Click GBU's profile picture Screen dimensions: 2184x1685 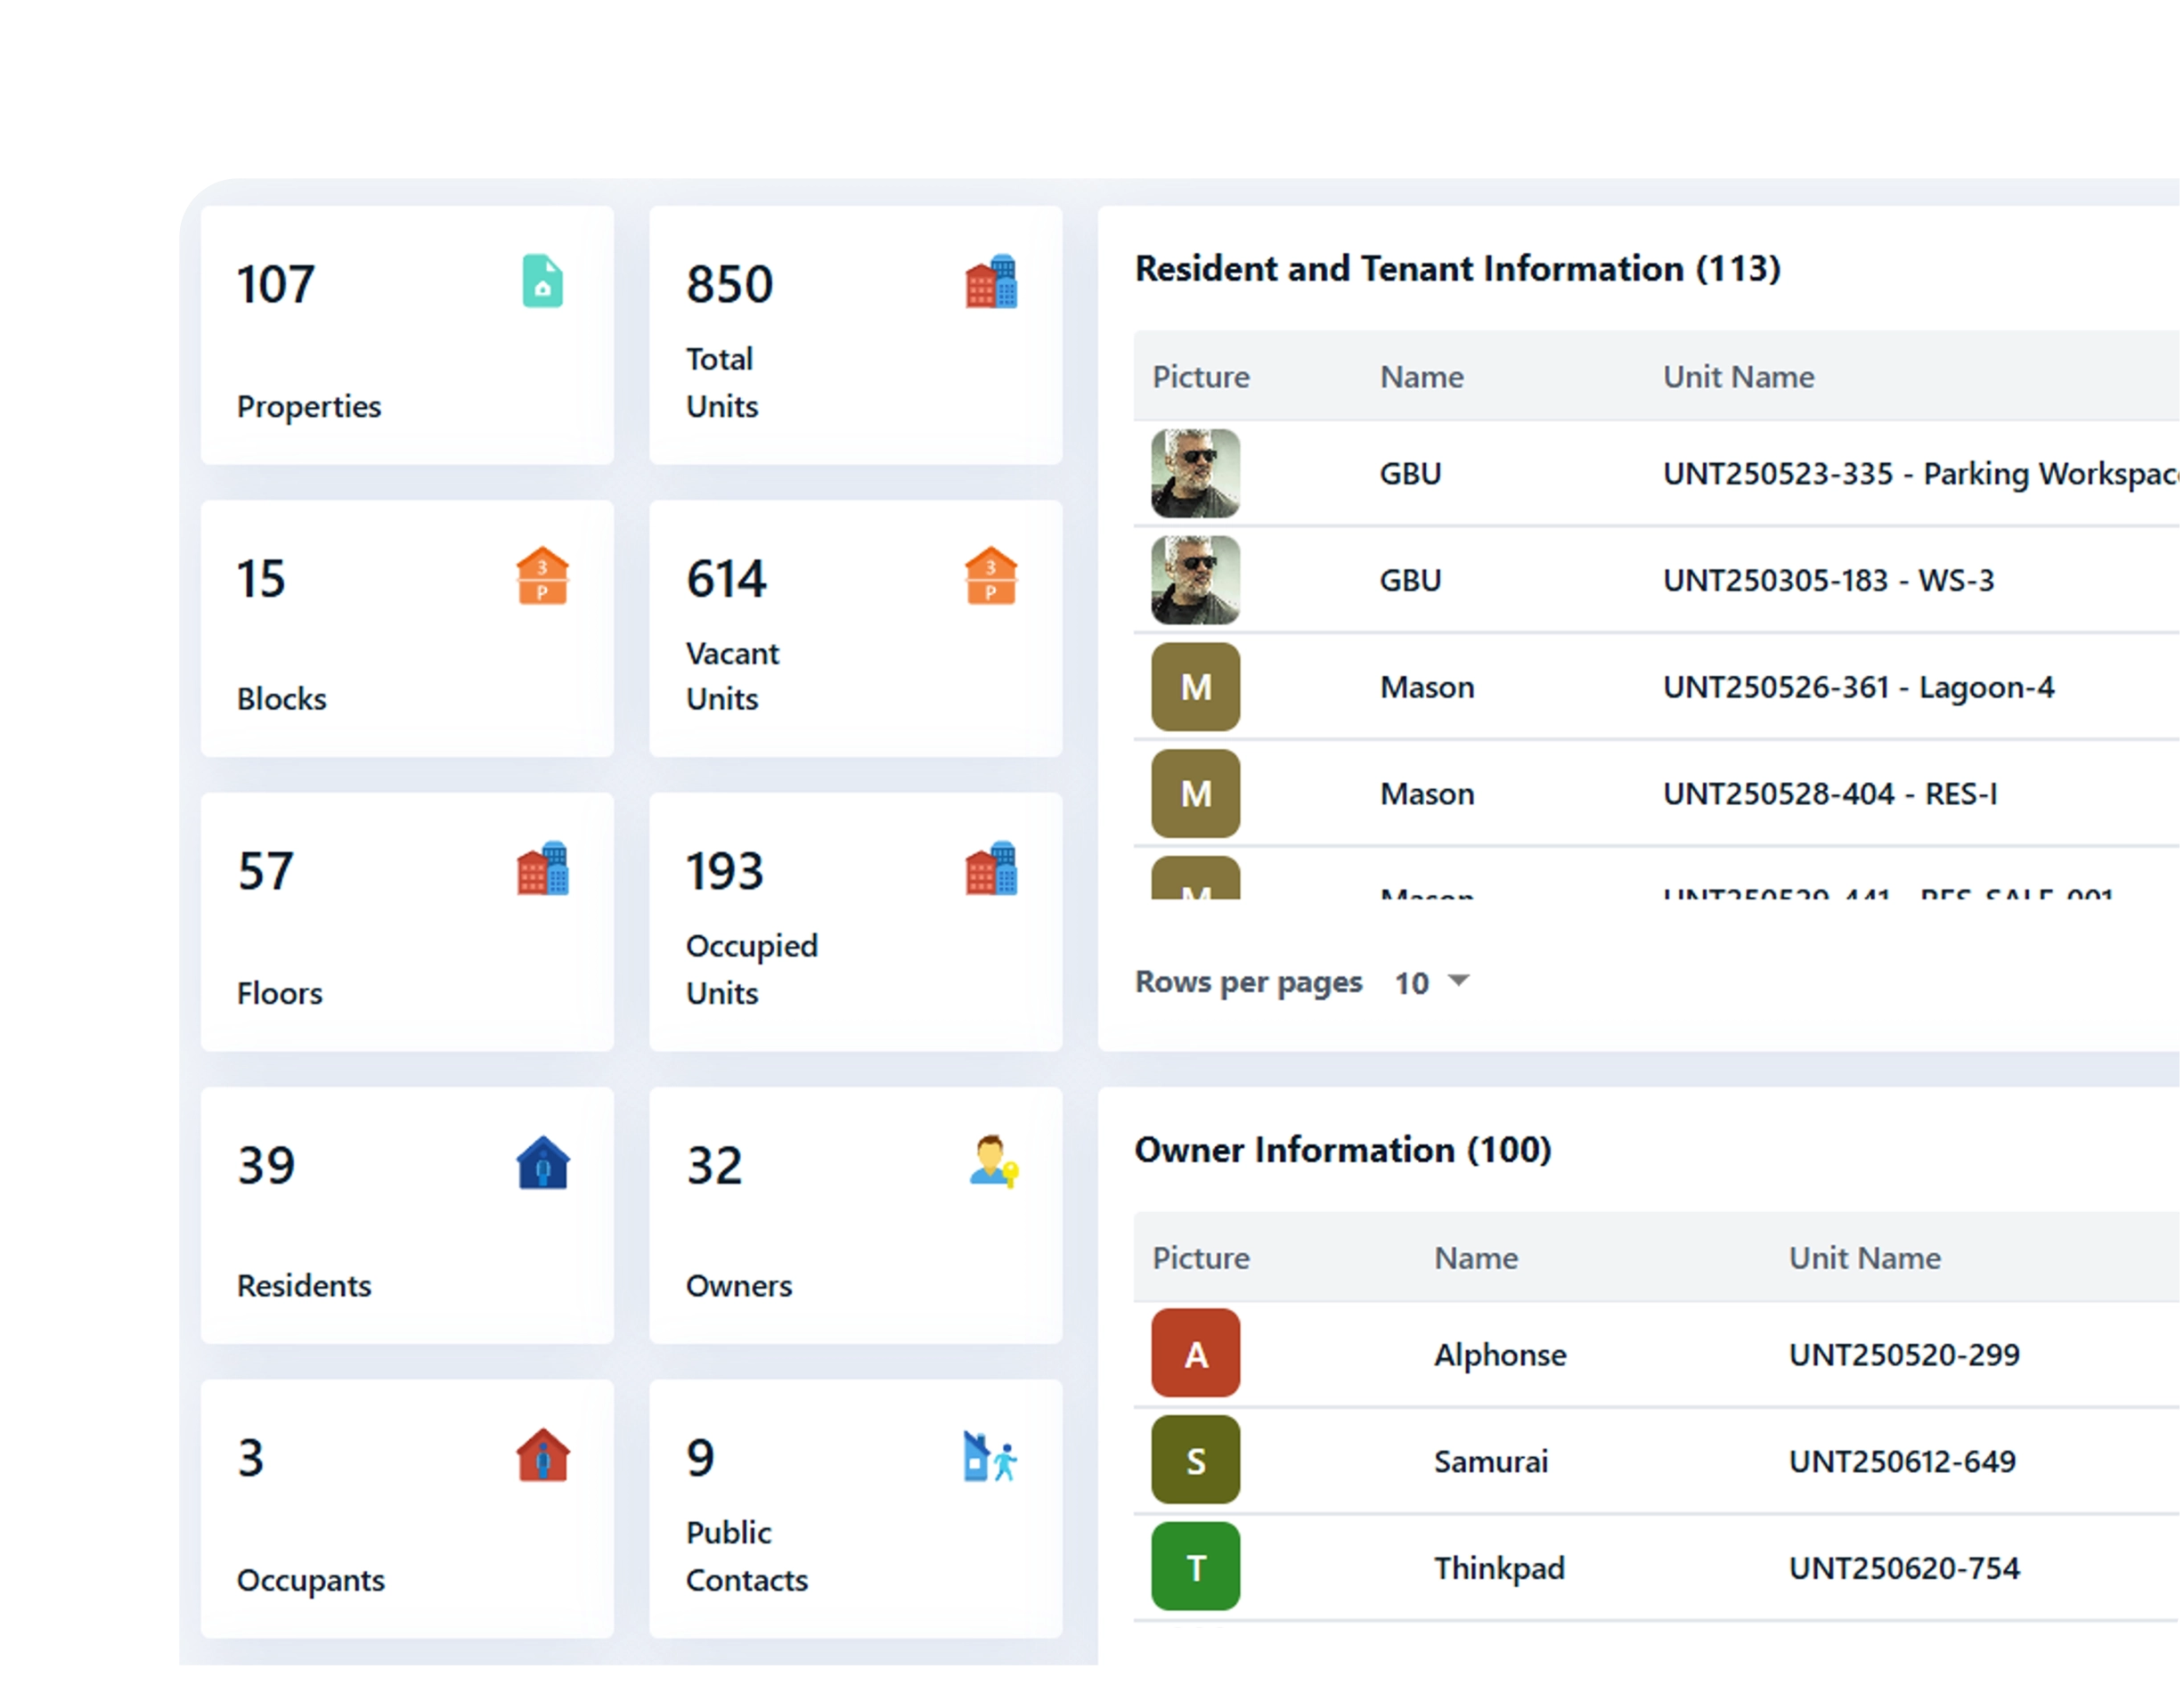pos(1194,474)
